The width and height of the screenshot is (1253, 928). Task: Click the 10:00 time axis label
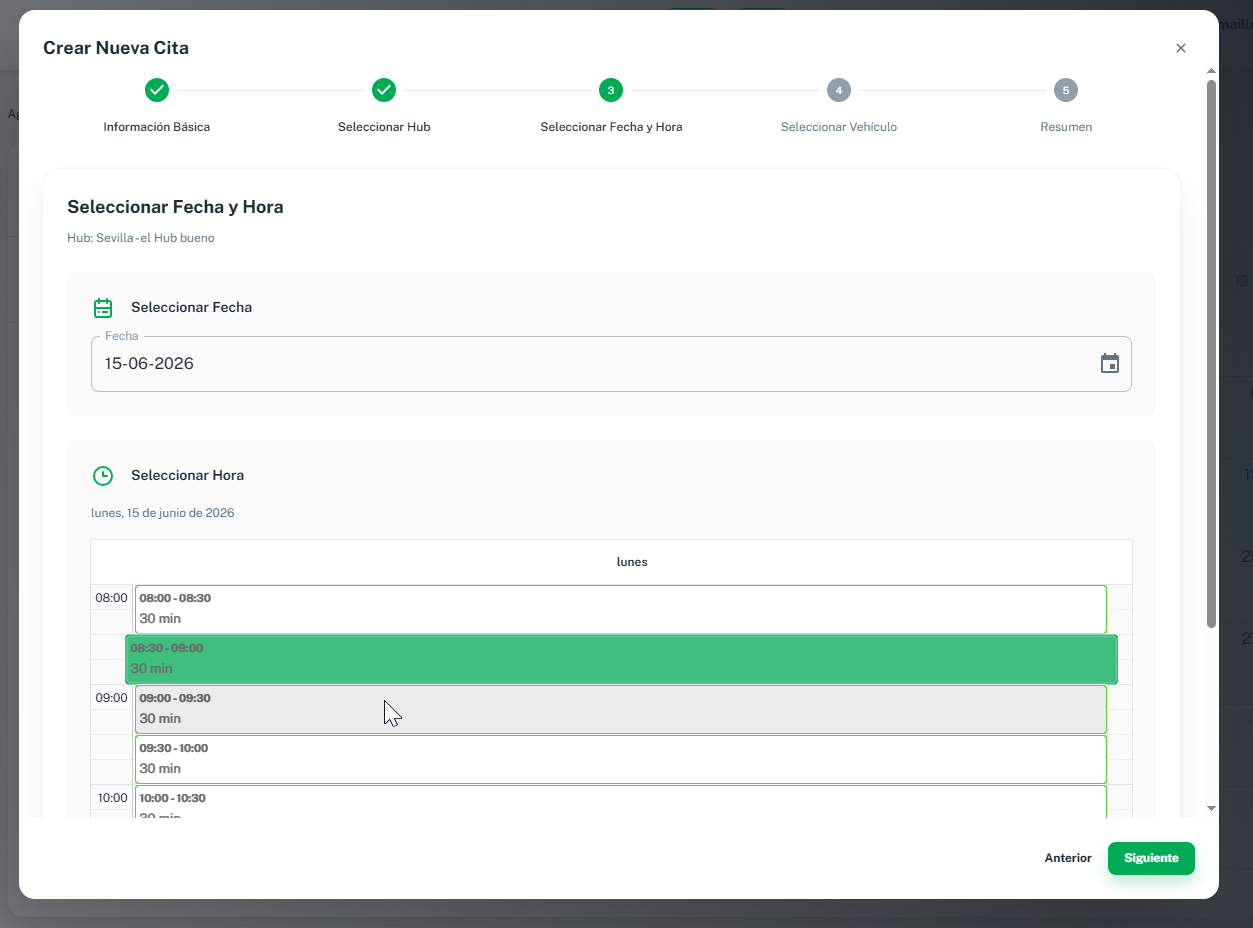click(x=112, y=798)
